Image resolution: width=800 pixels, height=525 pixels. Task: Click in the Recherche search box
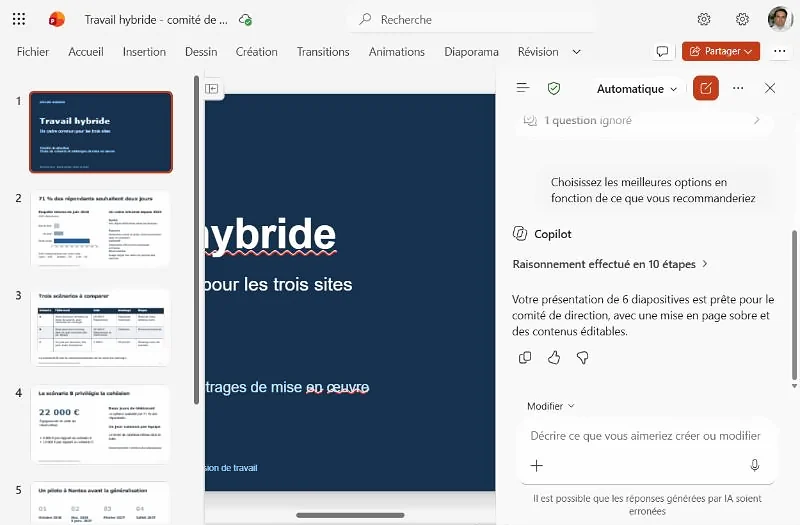[472, 19]
